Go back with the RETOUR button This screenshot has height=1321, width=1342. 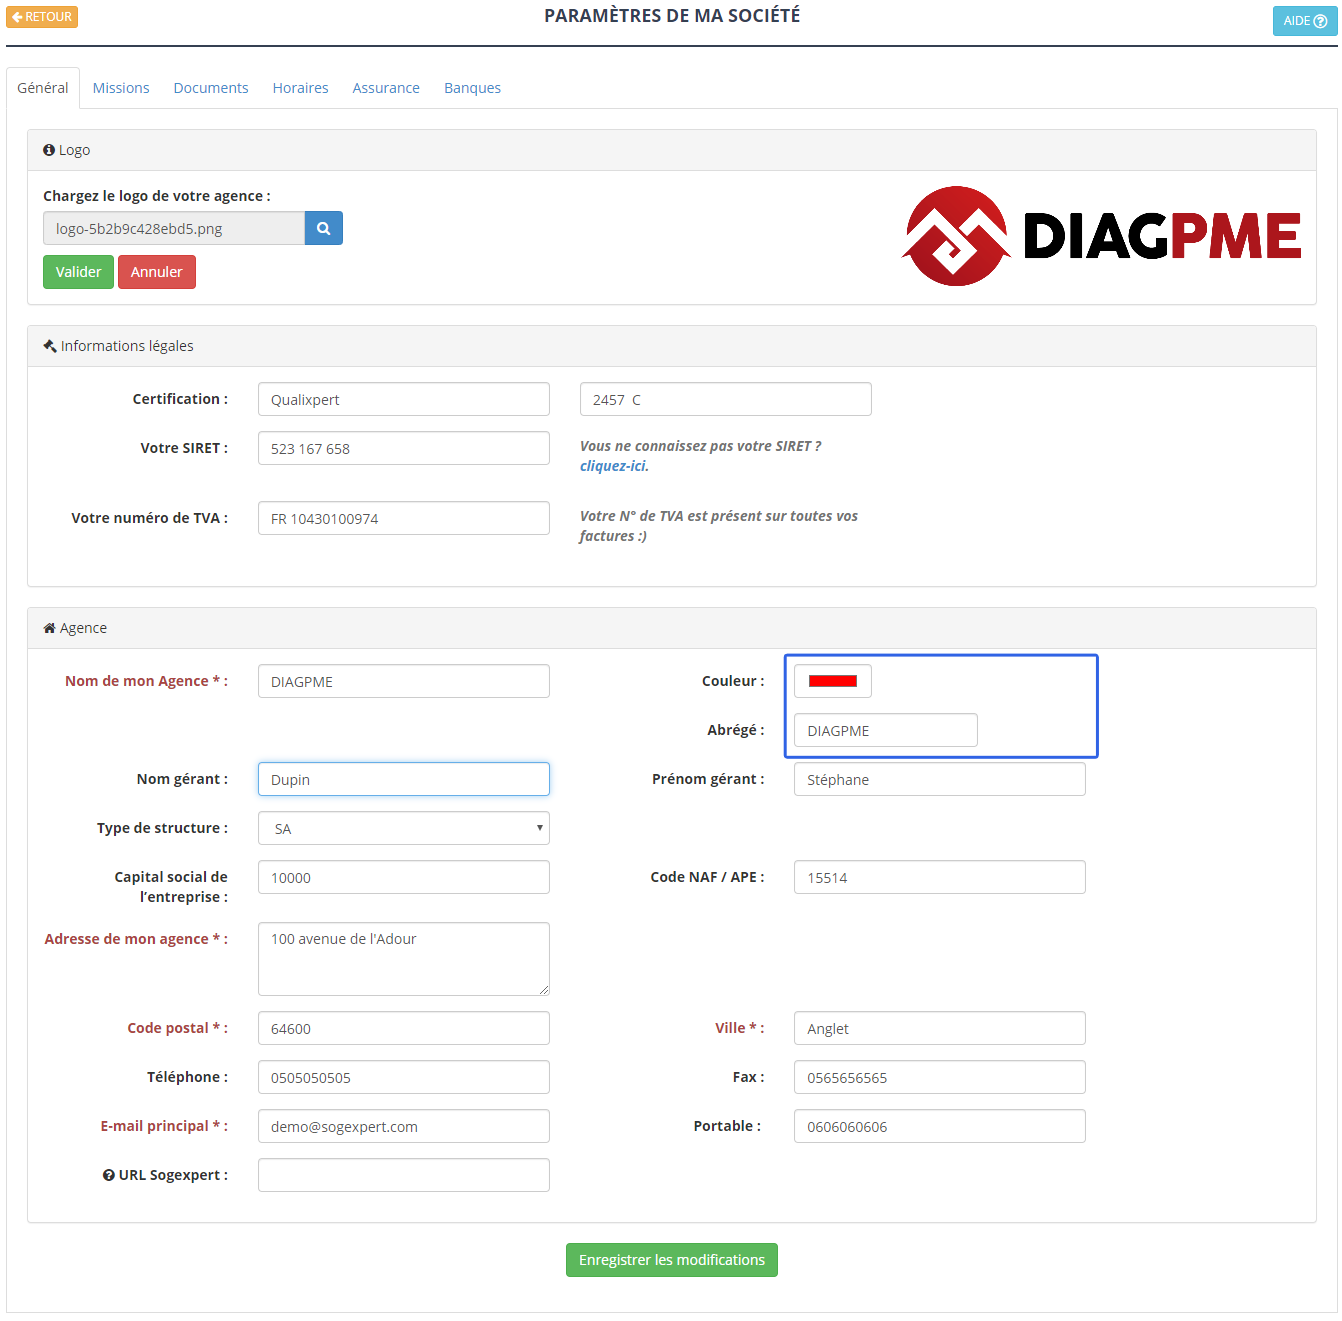[x=42, y=17]
